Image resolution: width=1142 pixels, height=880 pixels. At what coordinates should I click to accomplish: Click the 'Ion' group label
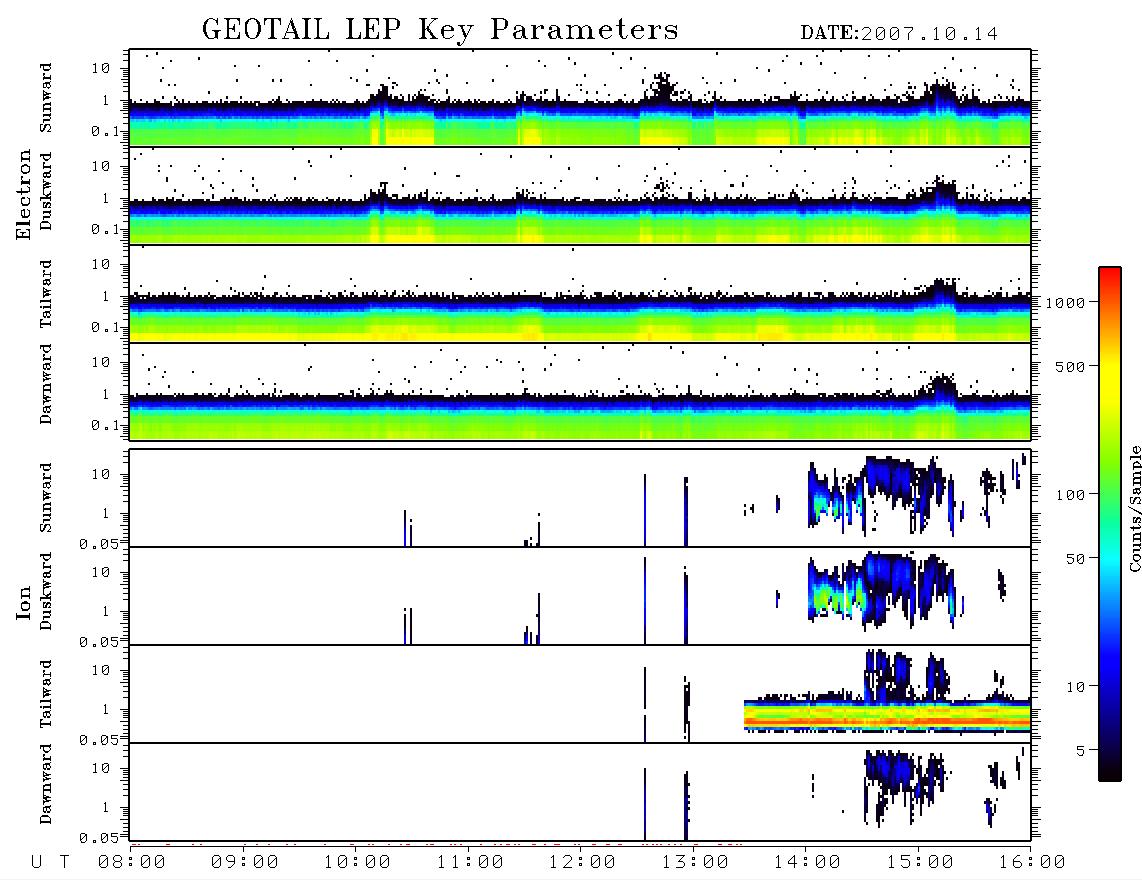[x=23, y=603]
